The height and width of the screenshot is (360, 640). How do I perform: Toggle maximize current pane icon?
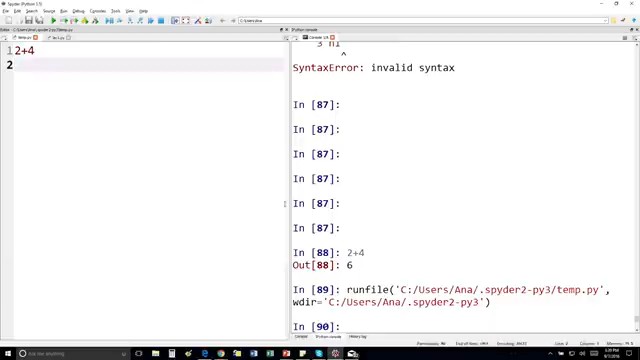(175, 20)
